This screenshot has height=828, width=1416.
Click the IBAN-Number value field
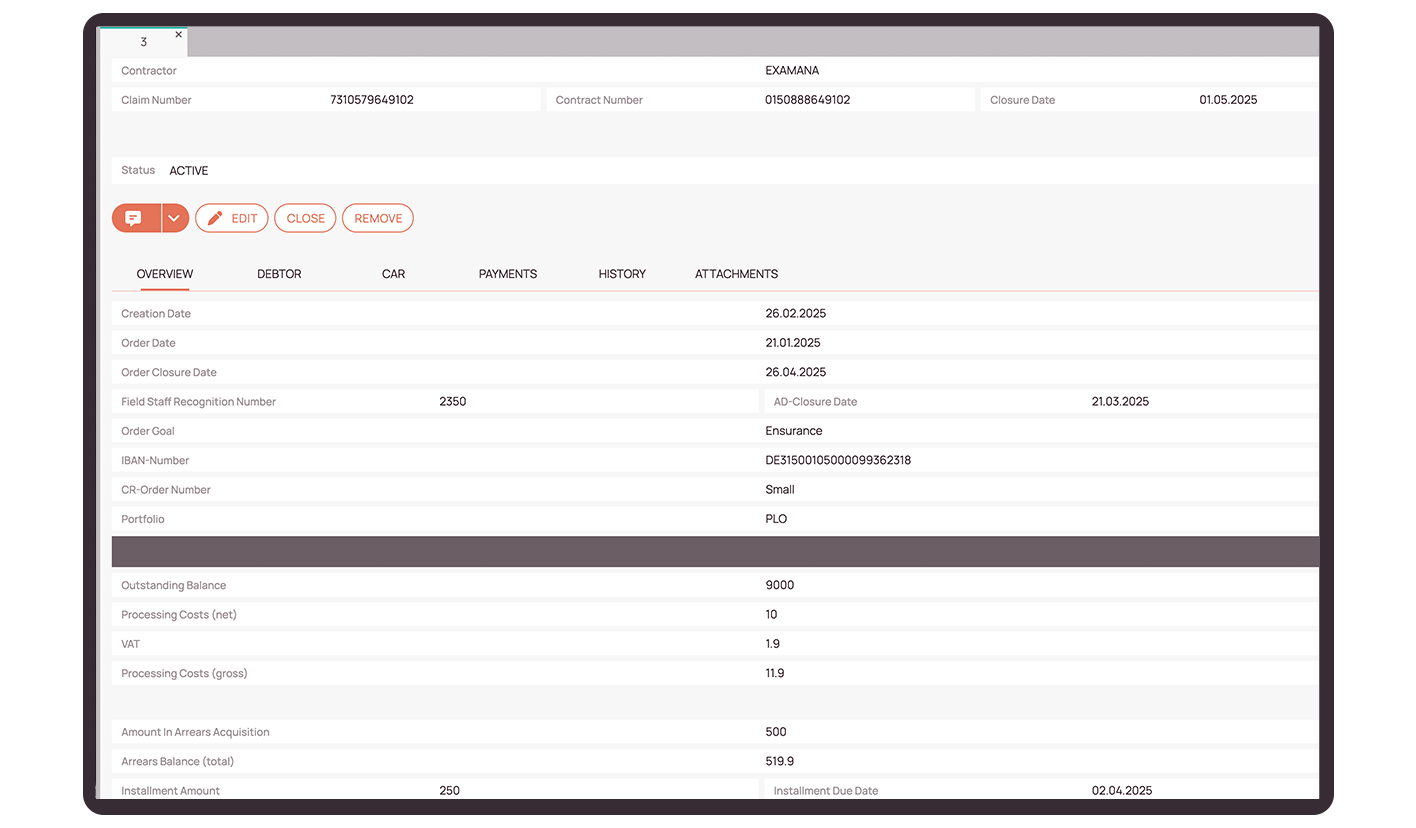(838, 461)
